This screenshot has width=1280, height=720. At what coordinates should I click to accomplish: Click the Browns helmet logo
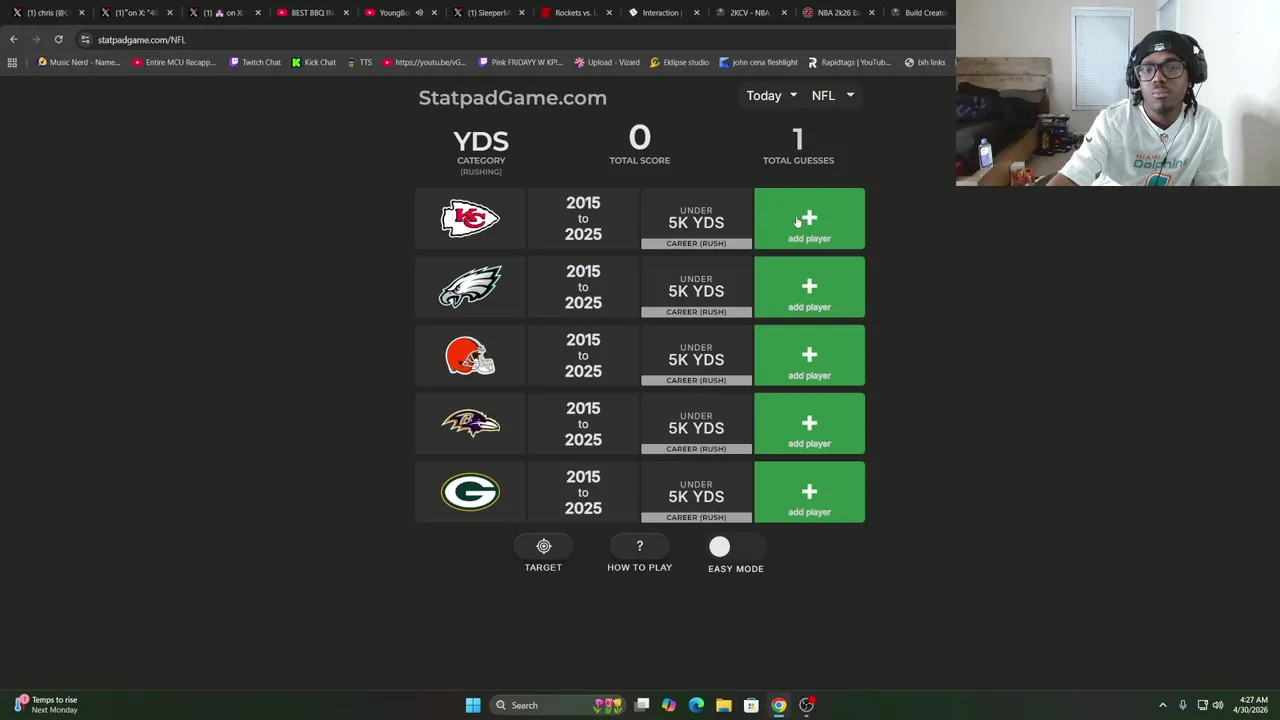(470, 355)
